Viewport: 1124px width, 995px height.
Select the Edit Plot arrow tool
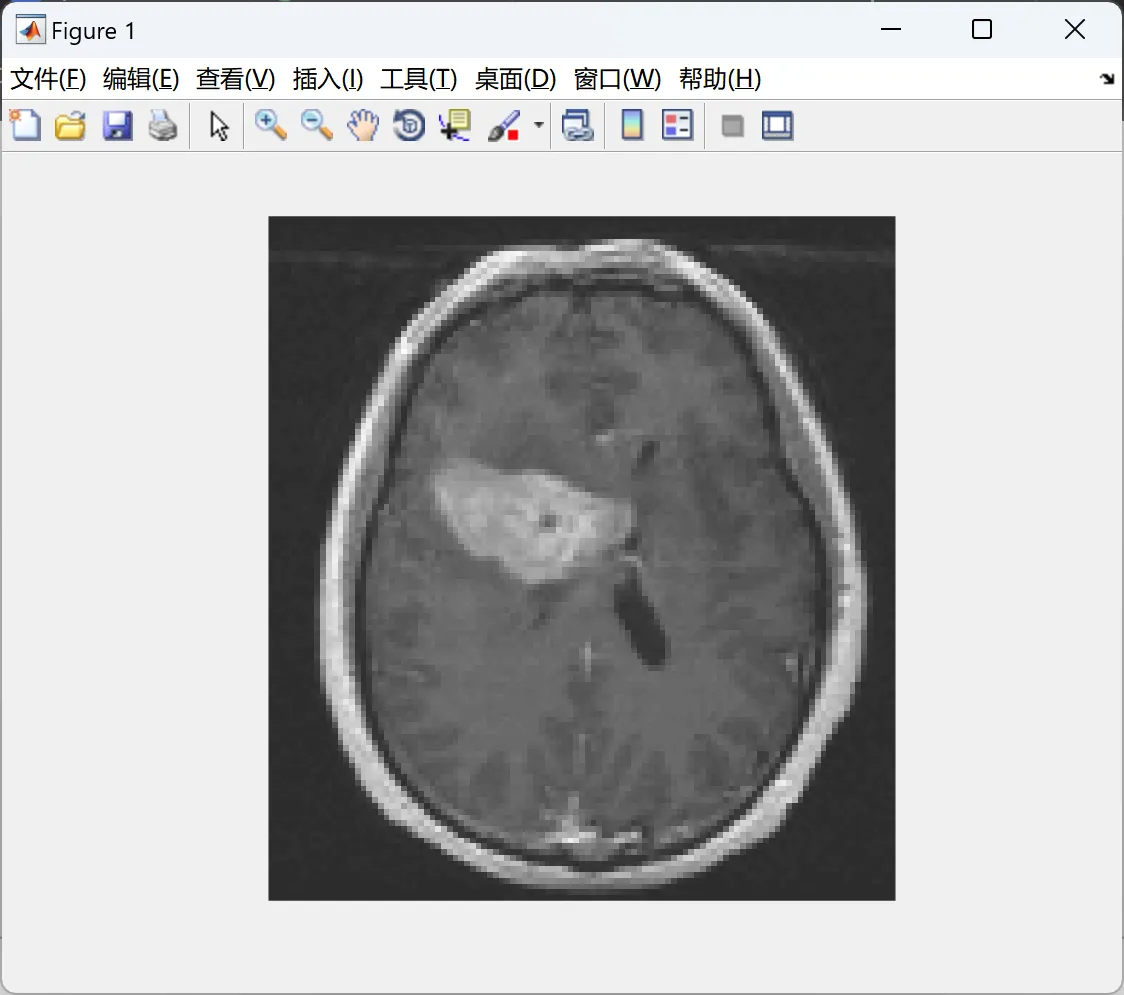219,125
